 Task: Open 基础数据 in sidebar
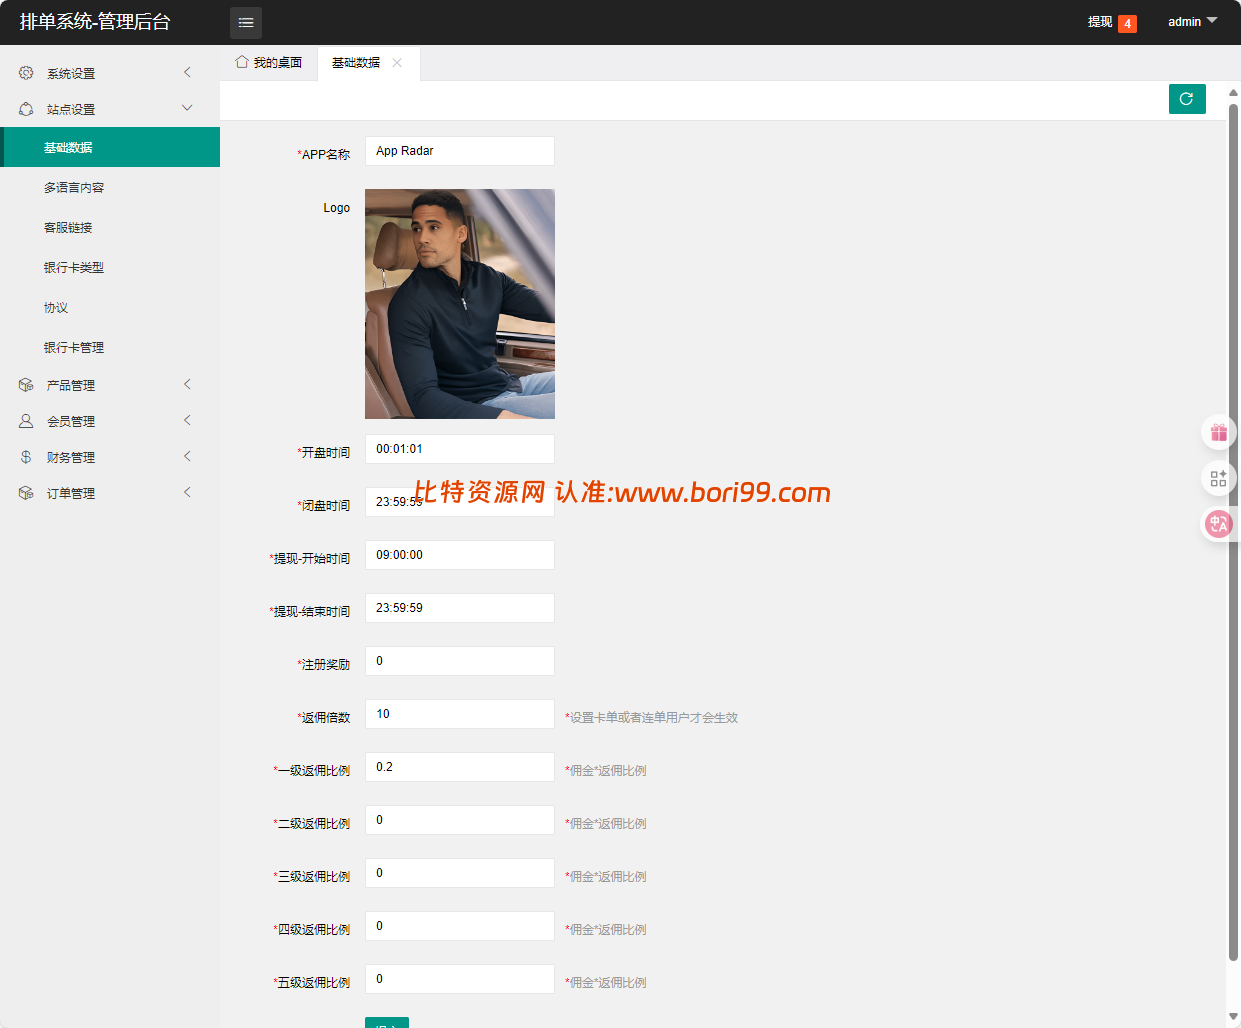pyautogui.click(x=110, y=147)
